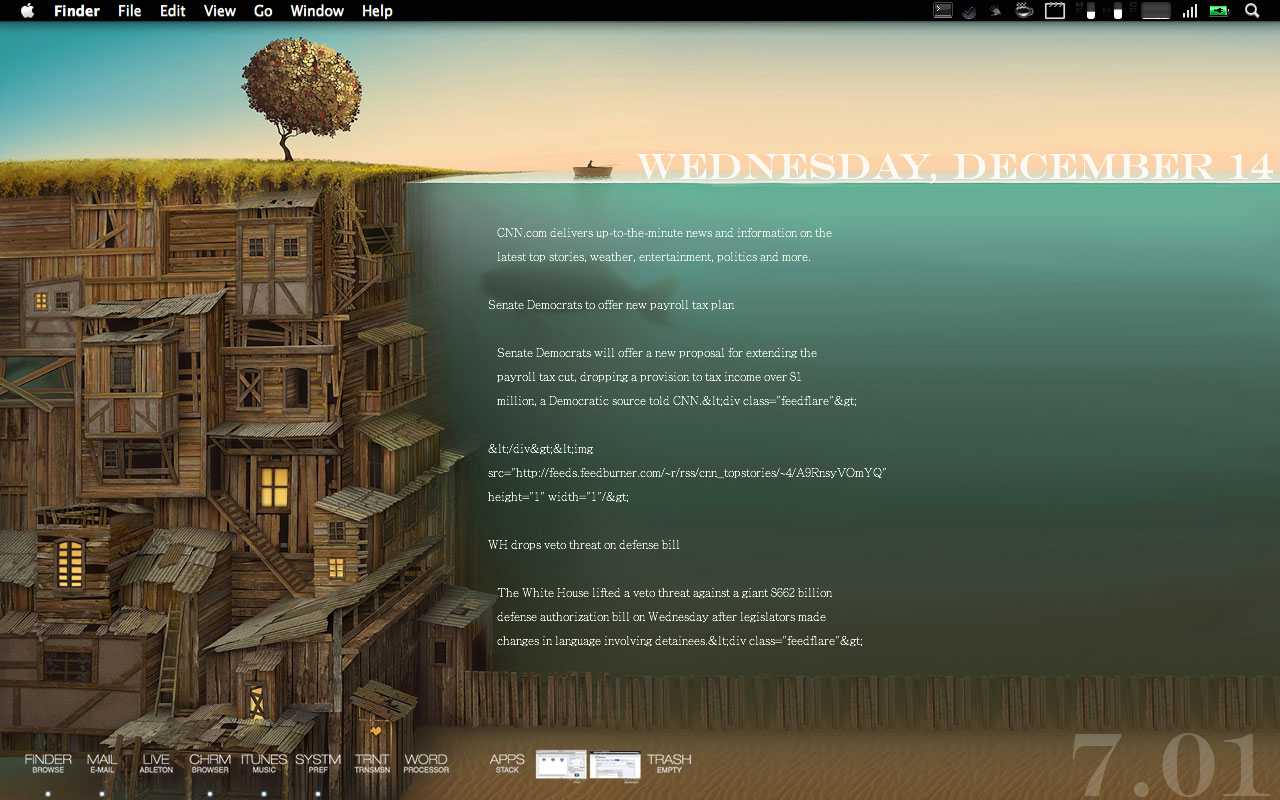Click 'The White House lifted a veto threat' line

click(x=664, y=593)
